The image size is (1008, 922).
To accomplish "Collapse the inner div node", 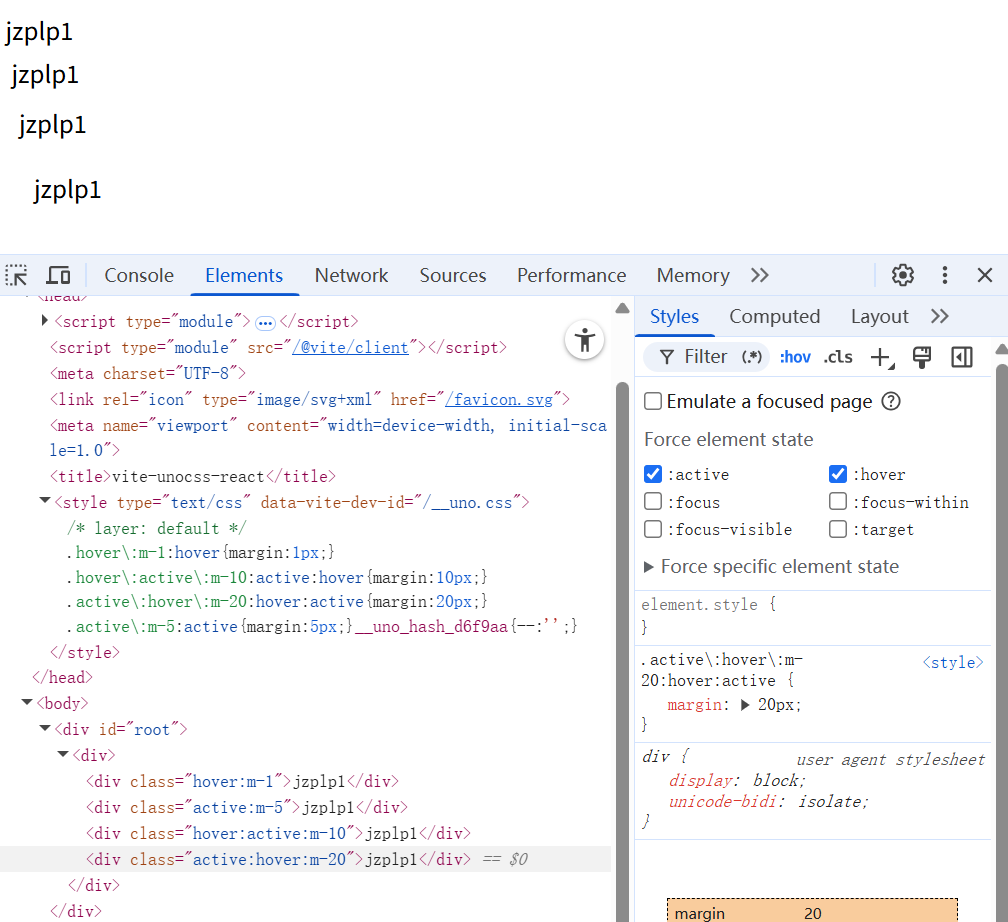I will (62, 754).
